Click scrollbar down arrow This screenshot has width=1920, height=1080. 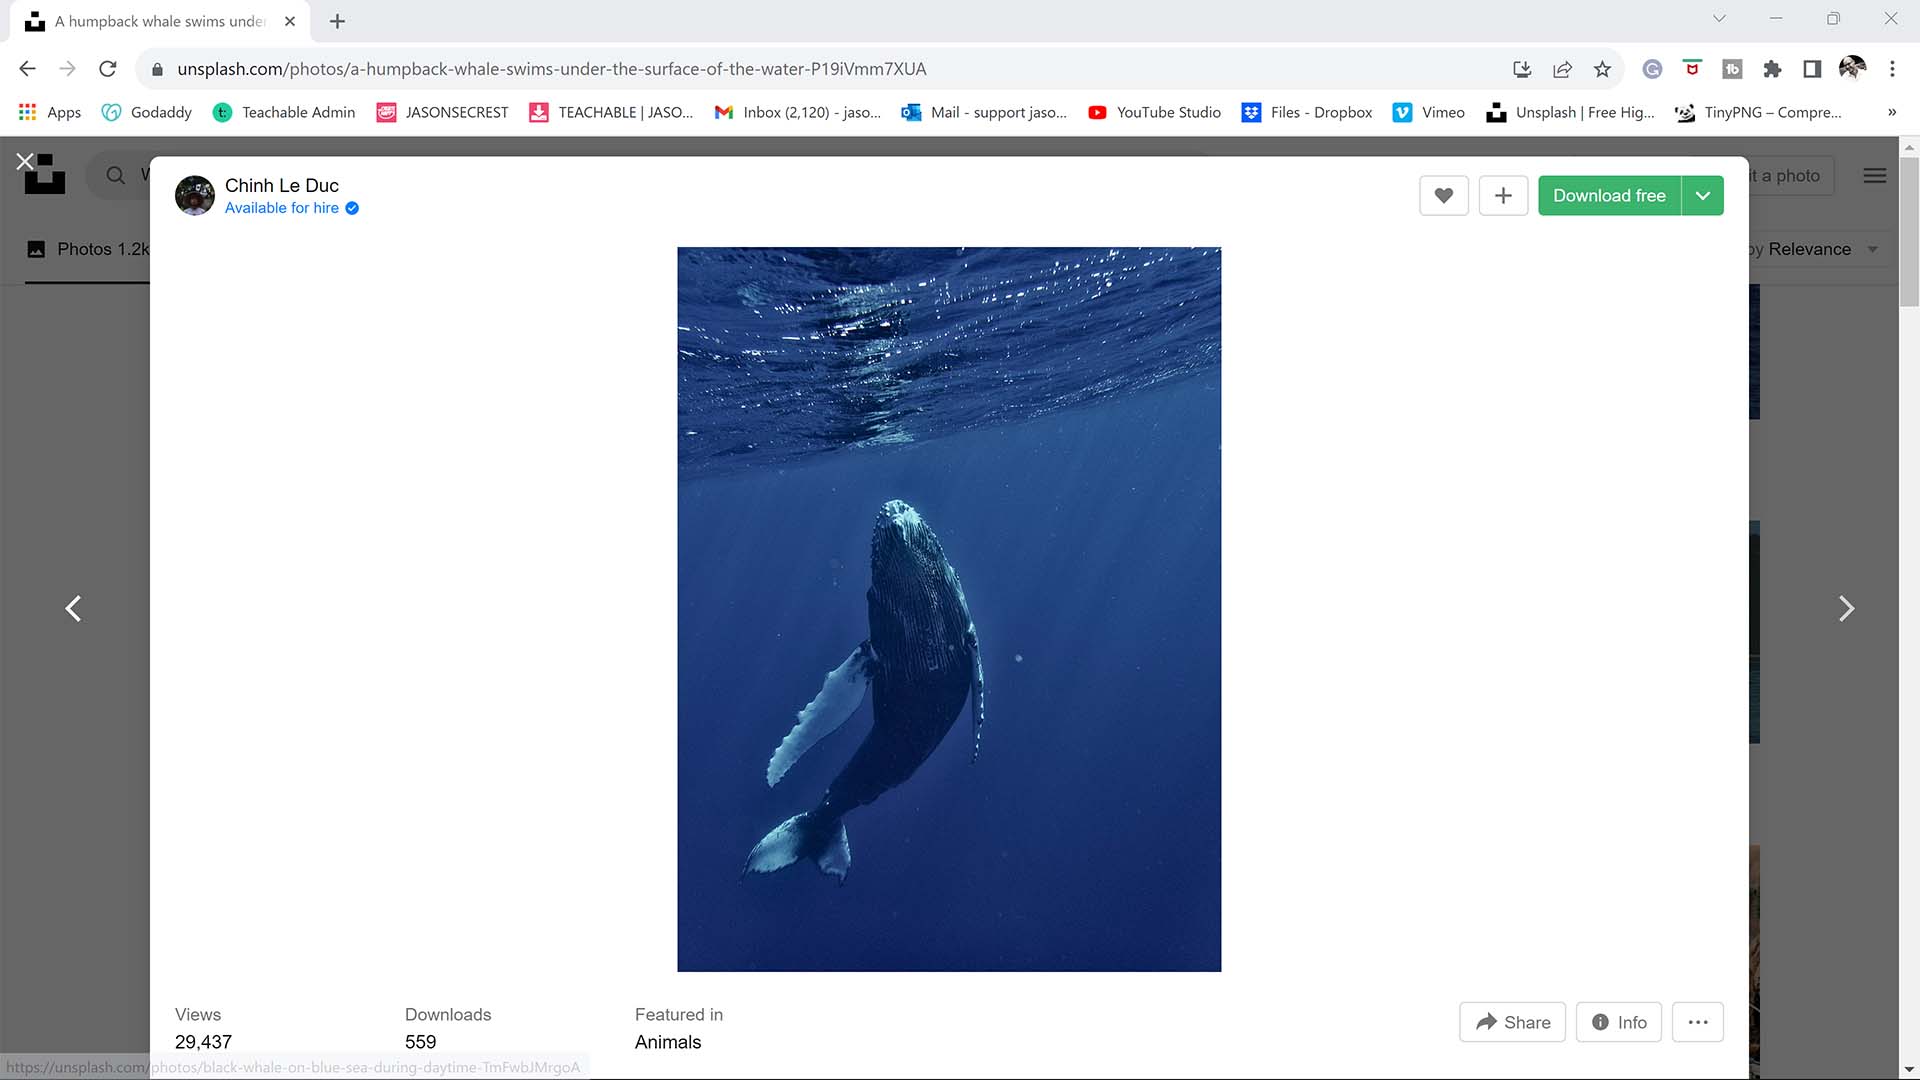coord(1909,1070)
